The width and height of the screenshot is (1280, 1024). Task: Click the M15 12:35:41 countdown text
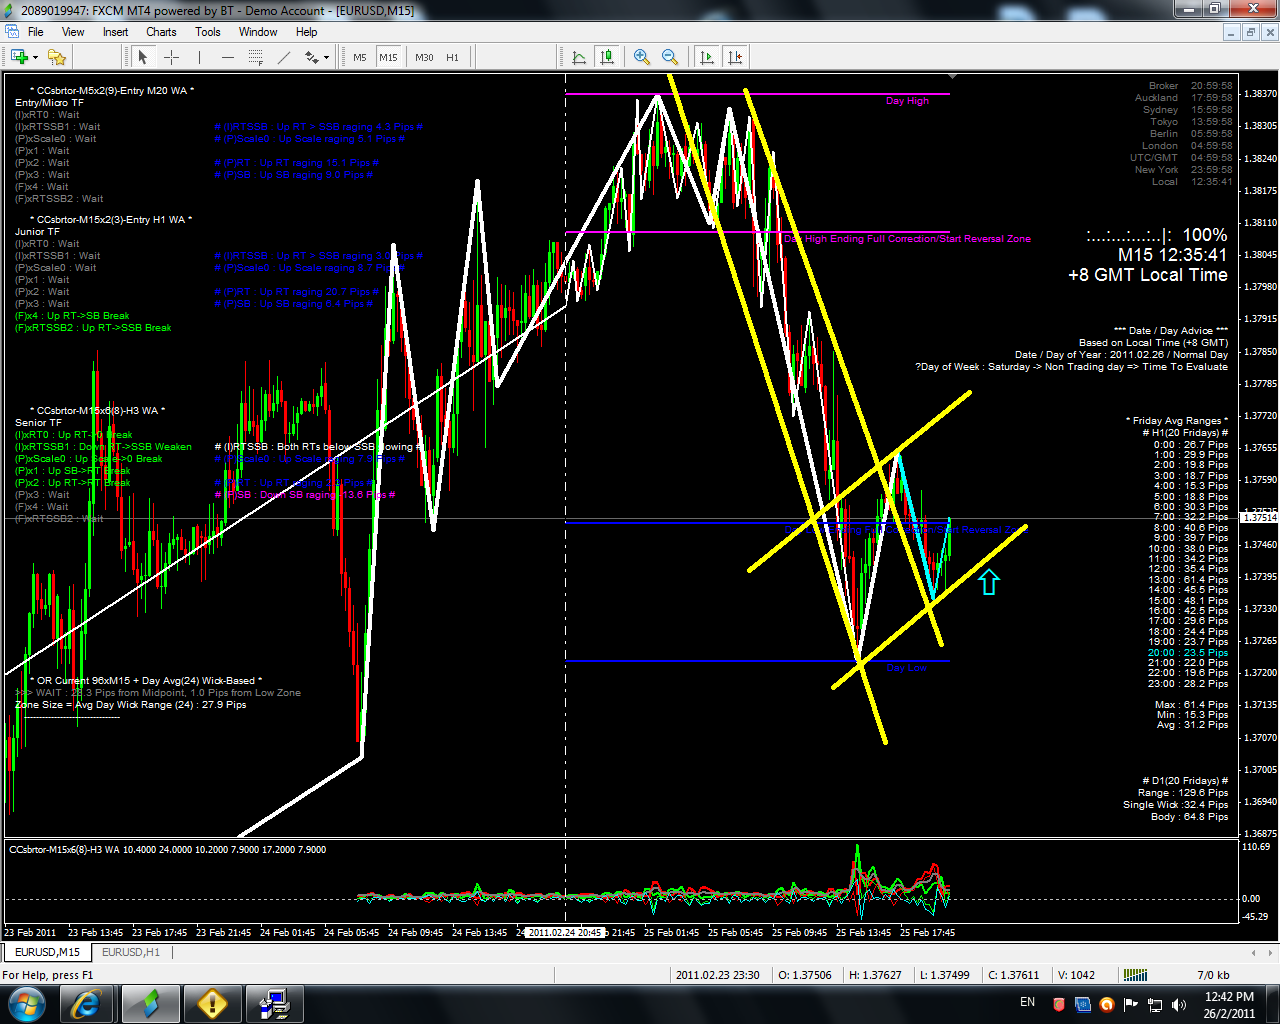[x=1172, y=255]
